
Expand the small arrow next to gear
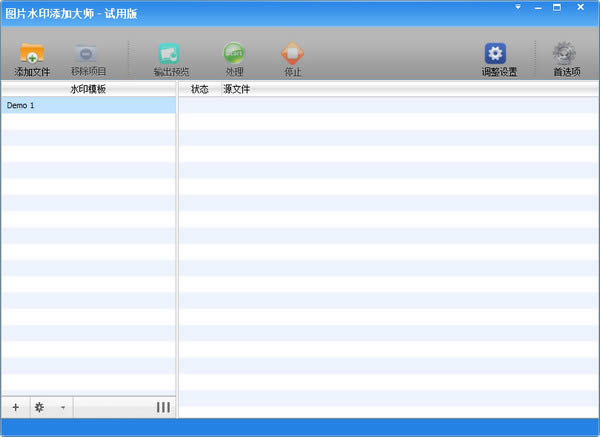(63, 408)
